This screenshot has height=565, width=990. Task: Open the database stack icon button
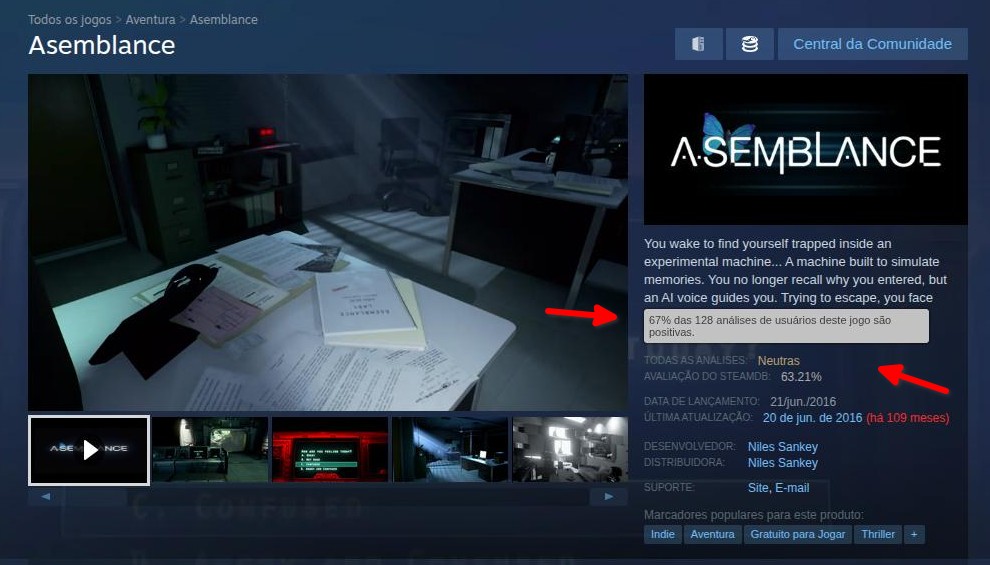pyautogui.click(x=749, y=44)
